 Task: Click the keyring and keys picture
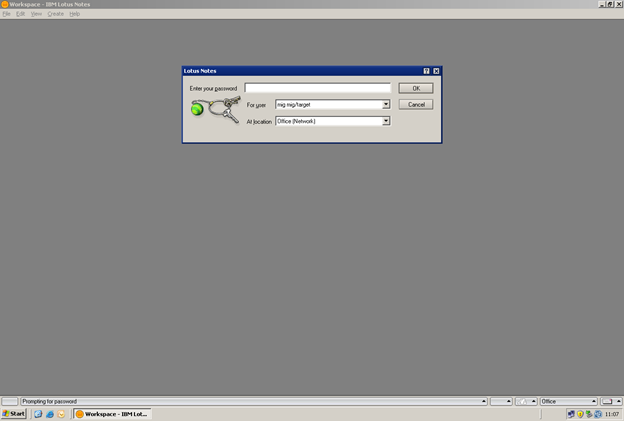click(216, 109)
